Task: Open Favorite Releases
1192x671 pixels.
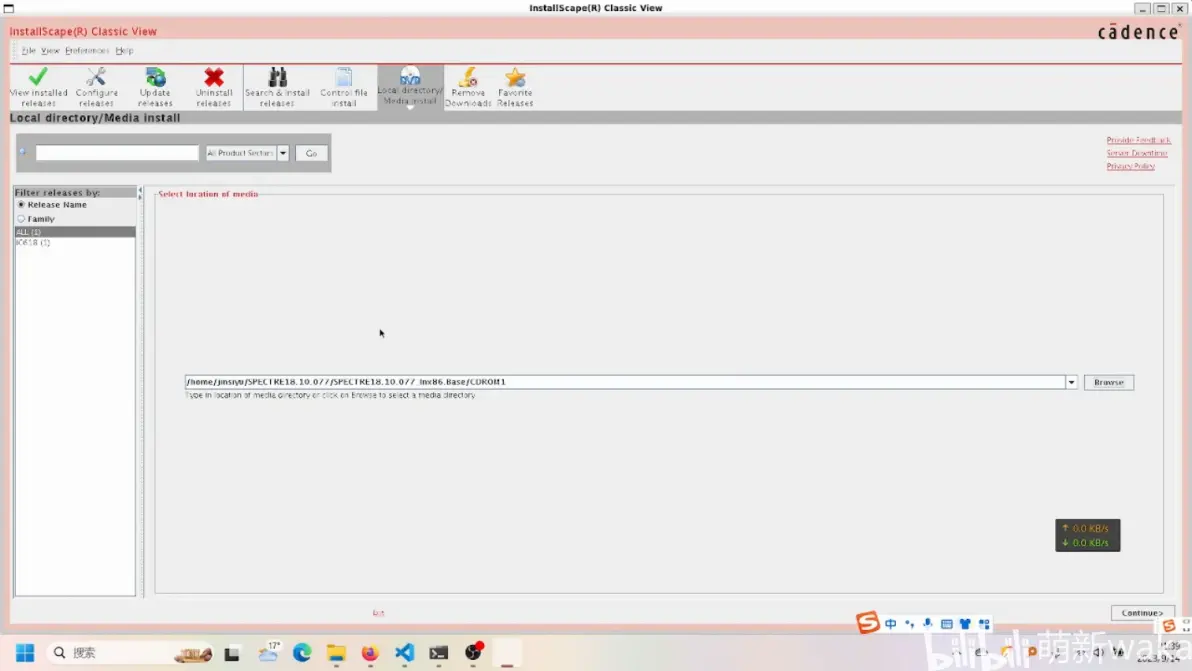Action: point(515,87)
